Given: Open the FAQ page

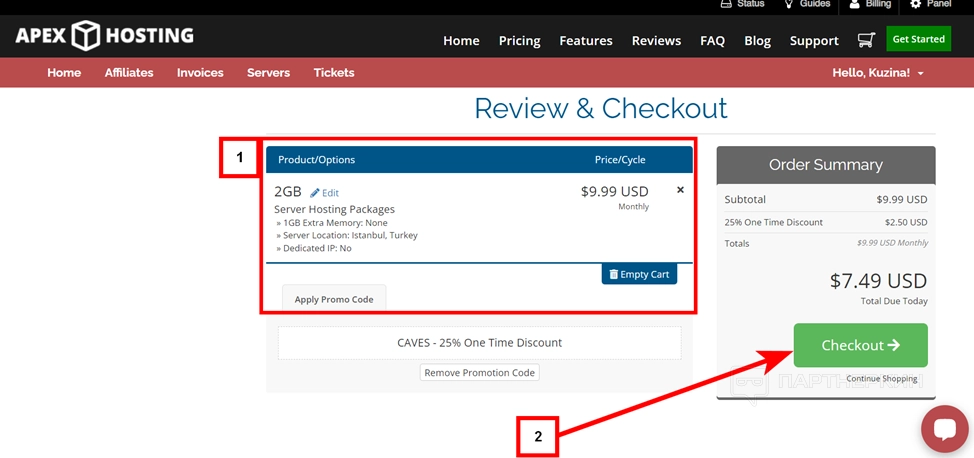Looking at the screenshot, I should pyautogui.click(x=712, y=41).
